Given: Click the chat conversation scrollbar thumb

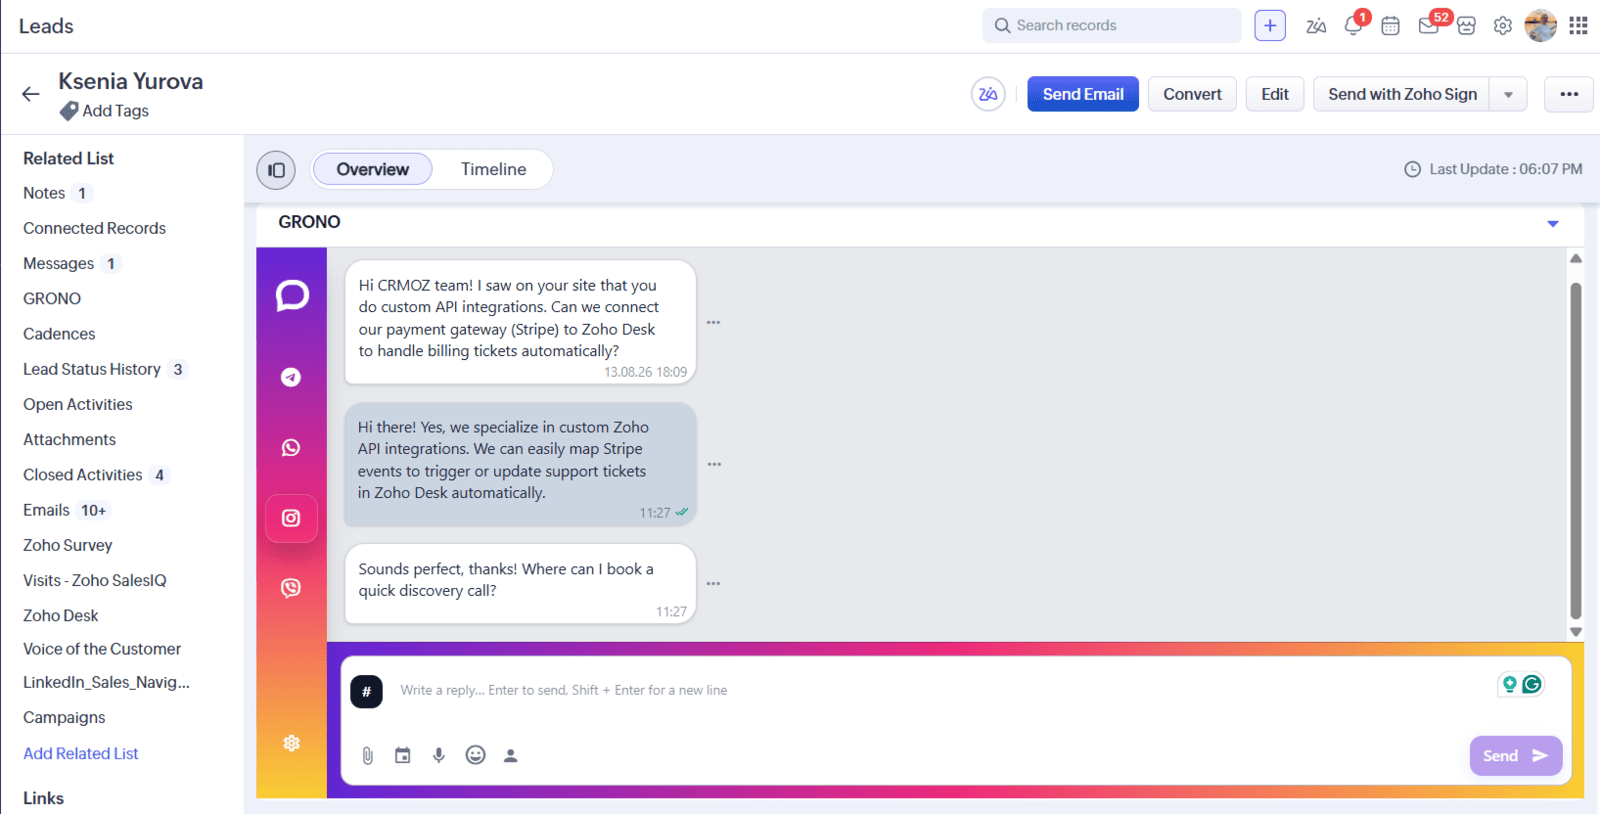Looking at the screenshot, I should point(1576,451).
